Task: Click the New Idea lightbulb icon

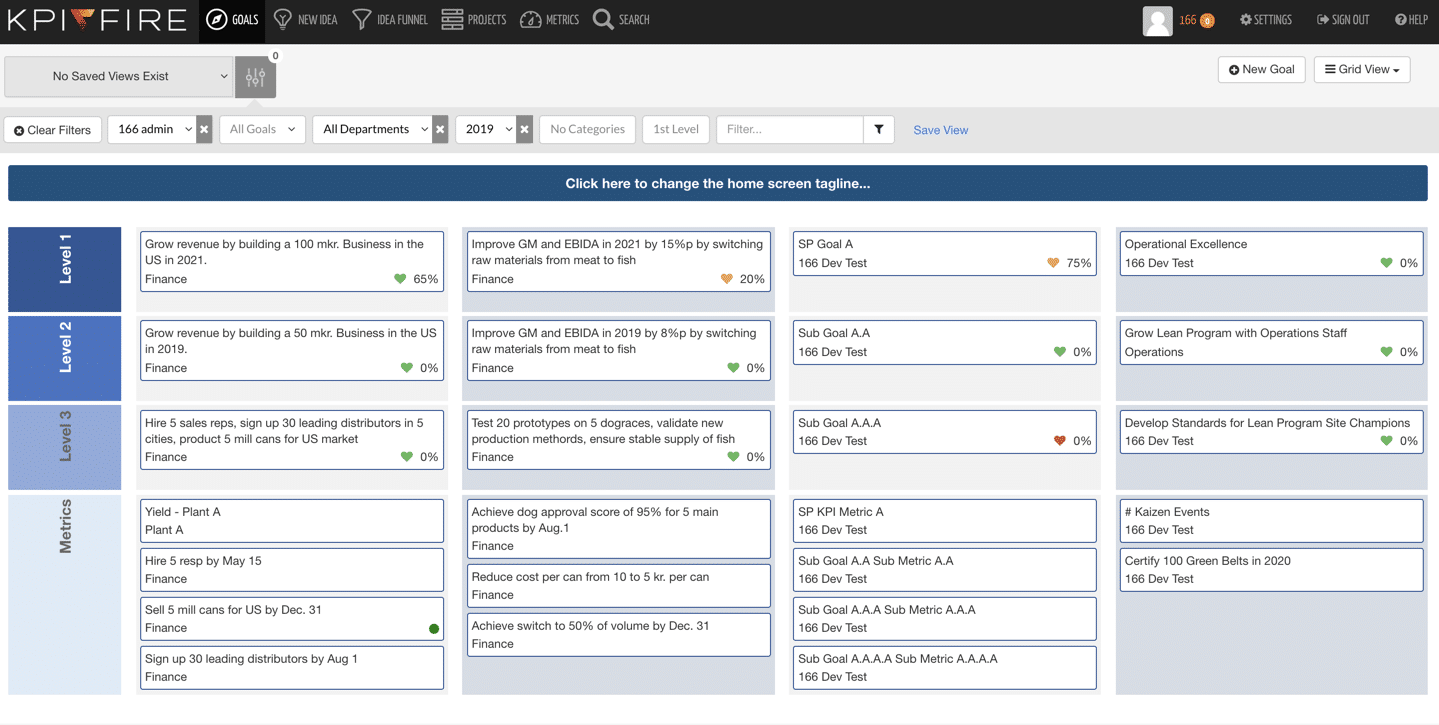Action: [283, 20]
